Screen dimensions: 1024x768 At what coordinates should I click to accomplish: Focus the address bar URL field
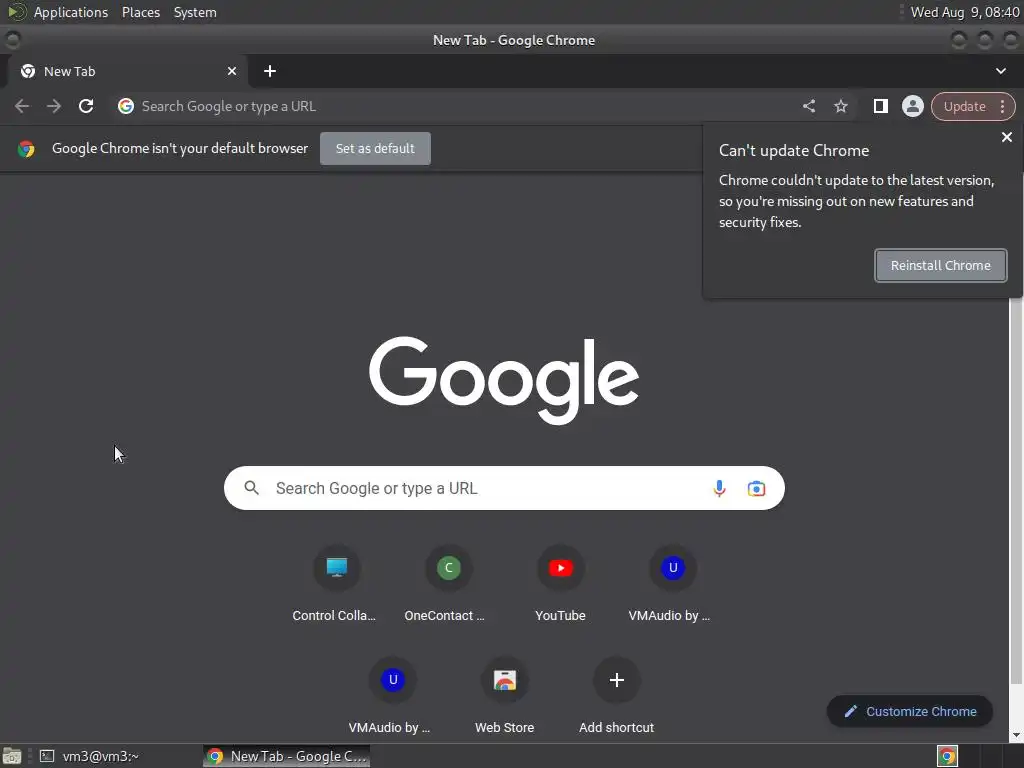[457, 106]
